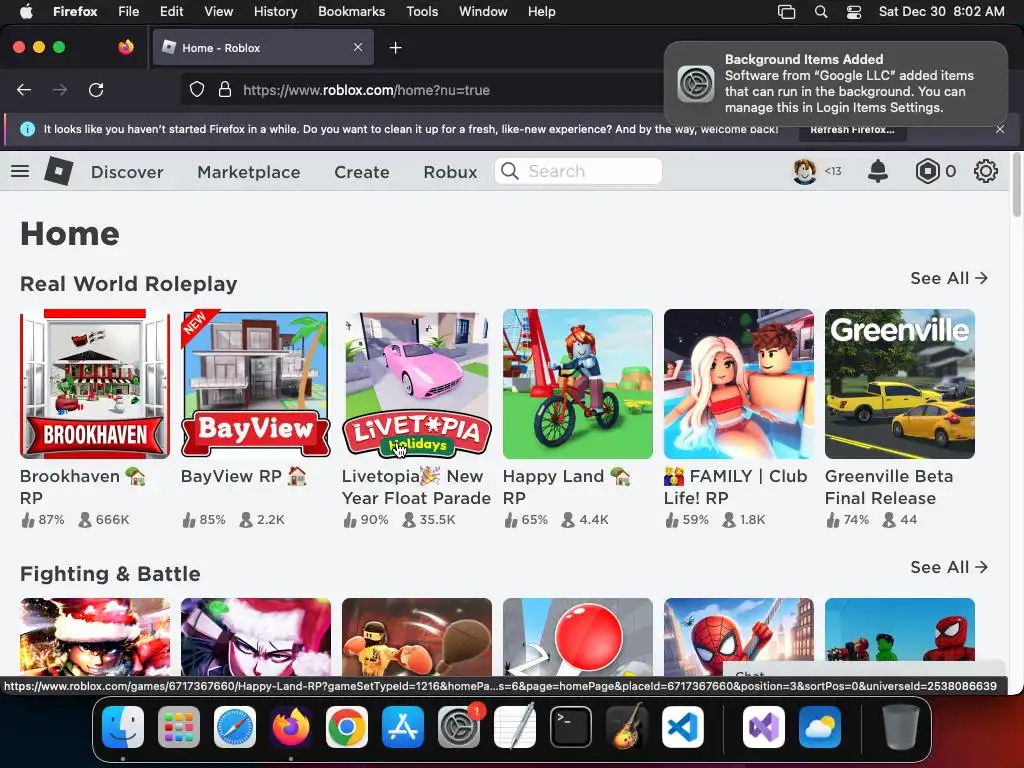Viewport: 1024px width, 768px height.
Task: Open Launchpad from the Dock
Action: 179,727
